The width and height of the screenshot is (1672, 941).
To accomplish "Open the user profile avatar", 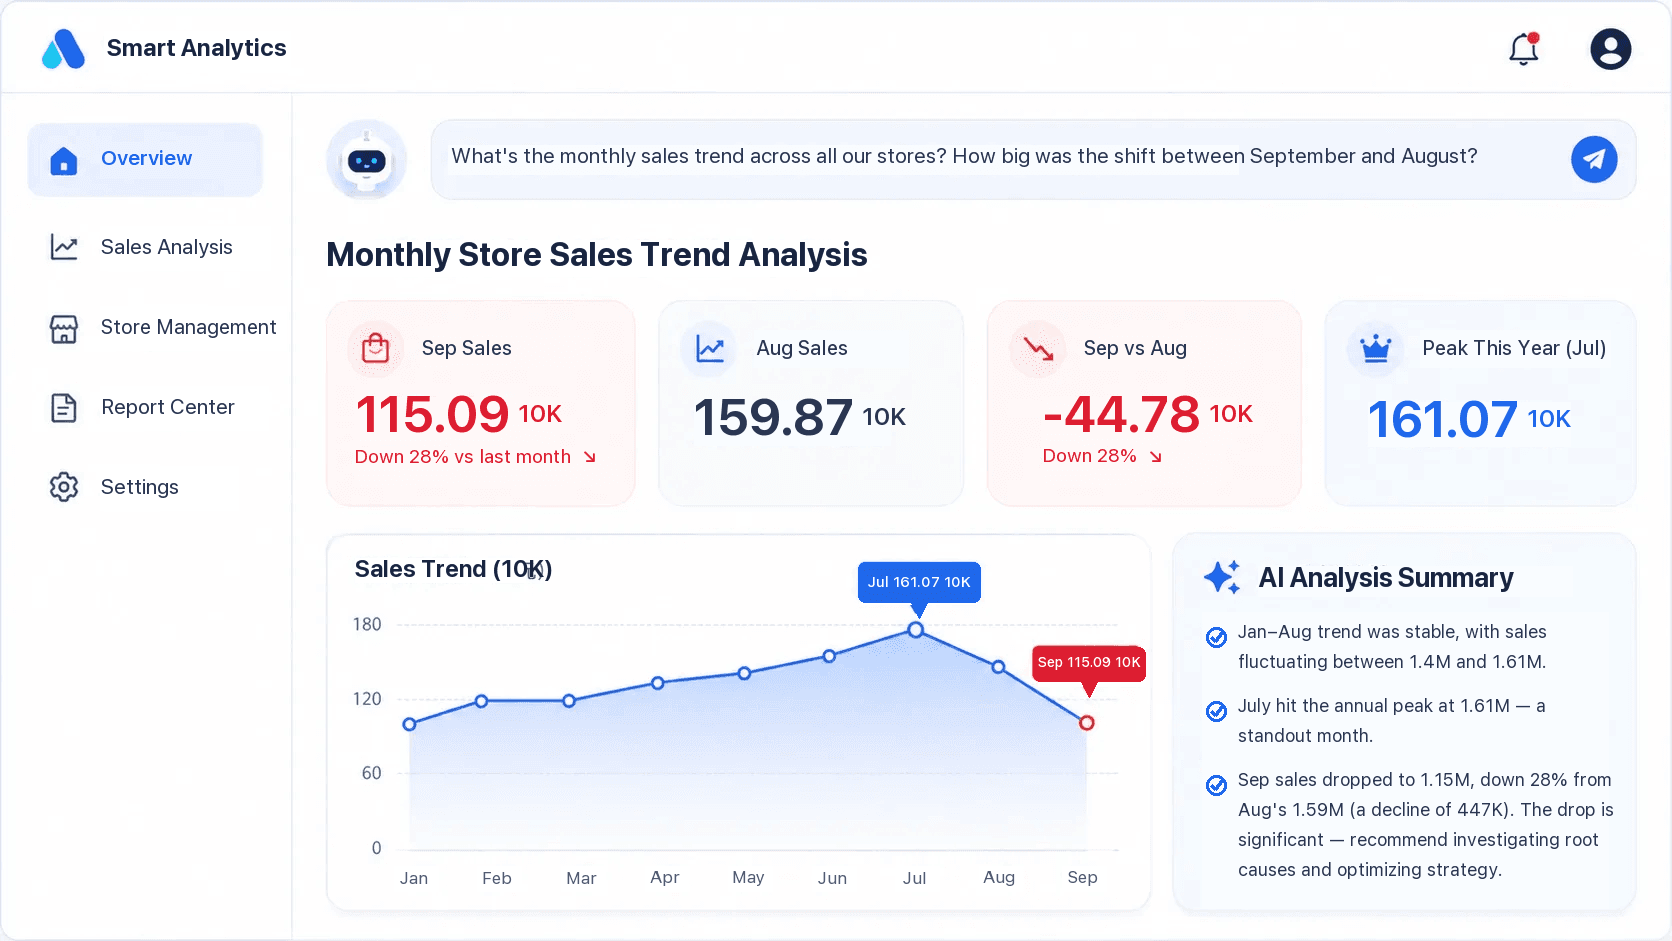I will click(x=1610, y=49).
